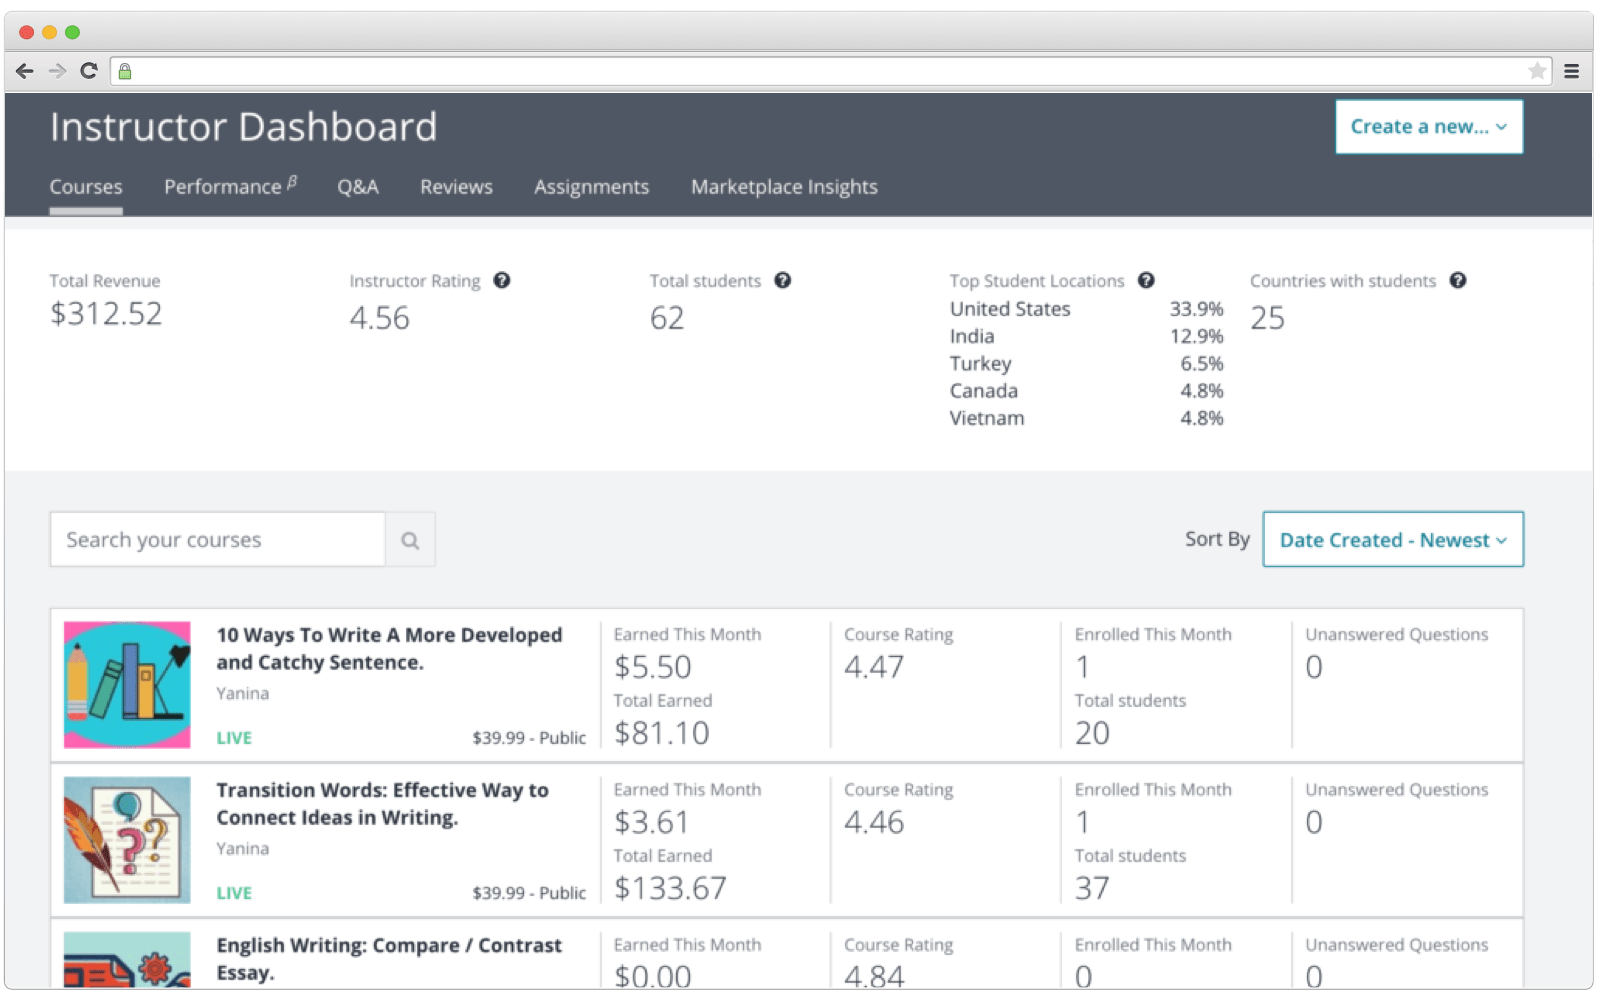Click the browser forward arrow

pos(57,71)
